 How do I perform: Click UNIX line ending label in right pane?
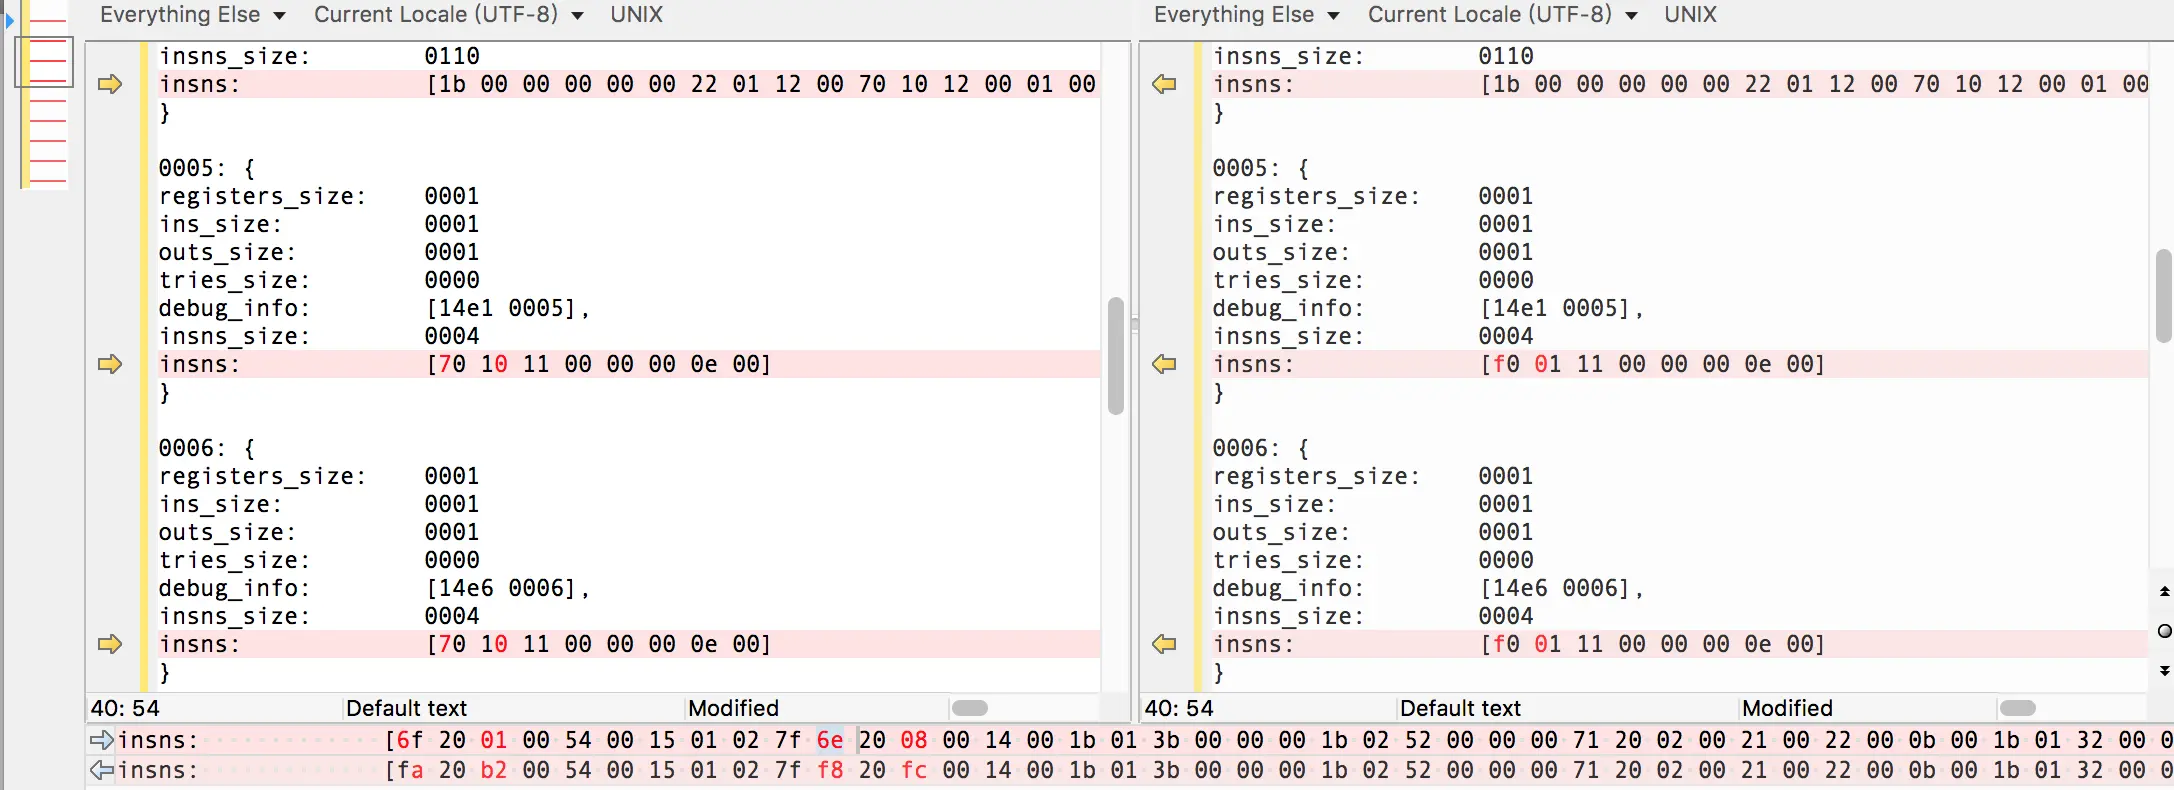tap(1691, 14)
